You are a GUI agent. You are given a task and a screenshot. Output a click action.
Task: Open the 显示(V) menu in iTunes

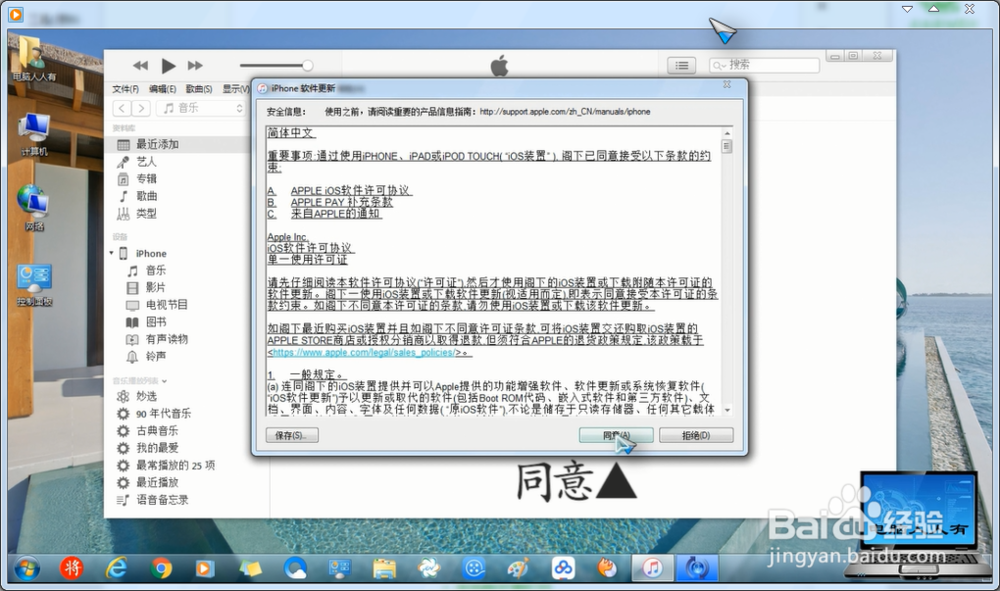coord(235,89)
